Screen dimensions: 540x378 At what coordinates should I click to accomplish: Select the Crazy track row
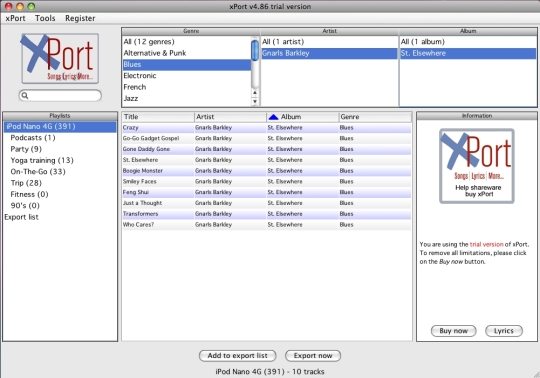click(267, 128)
